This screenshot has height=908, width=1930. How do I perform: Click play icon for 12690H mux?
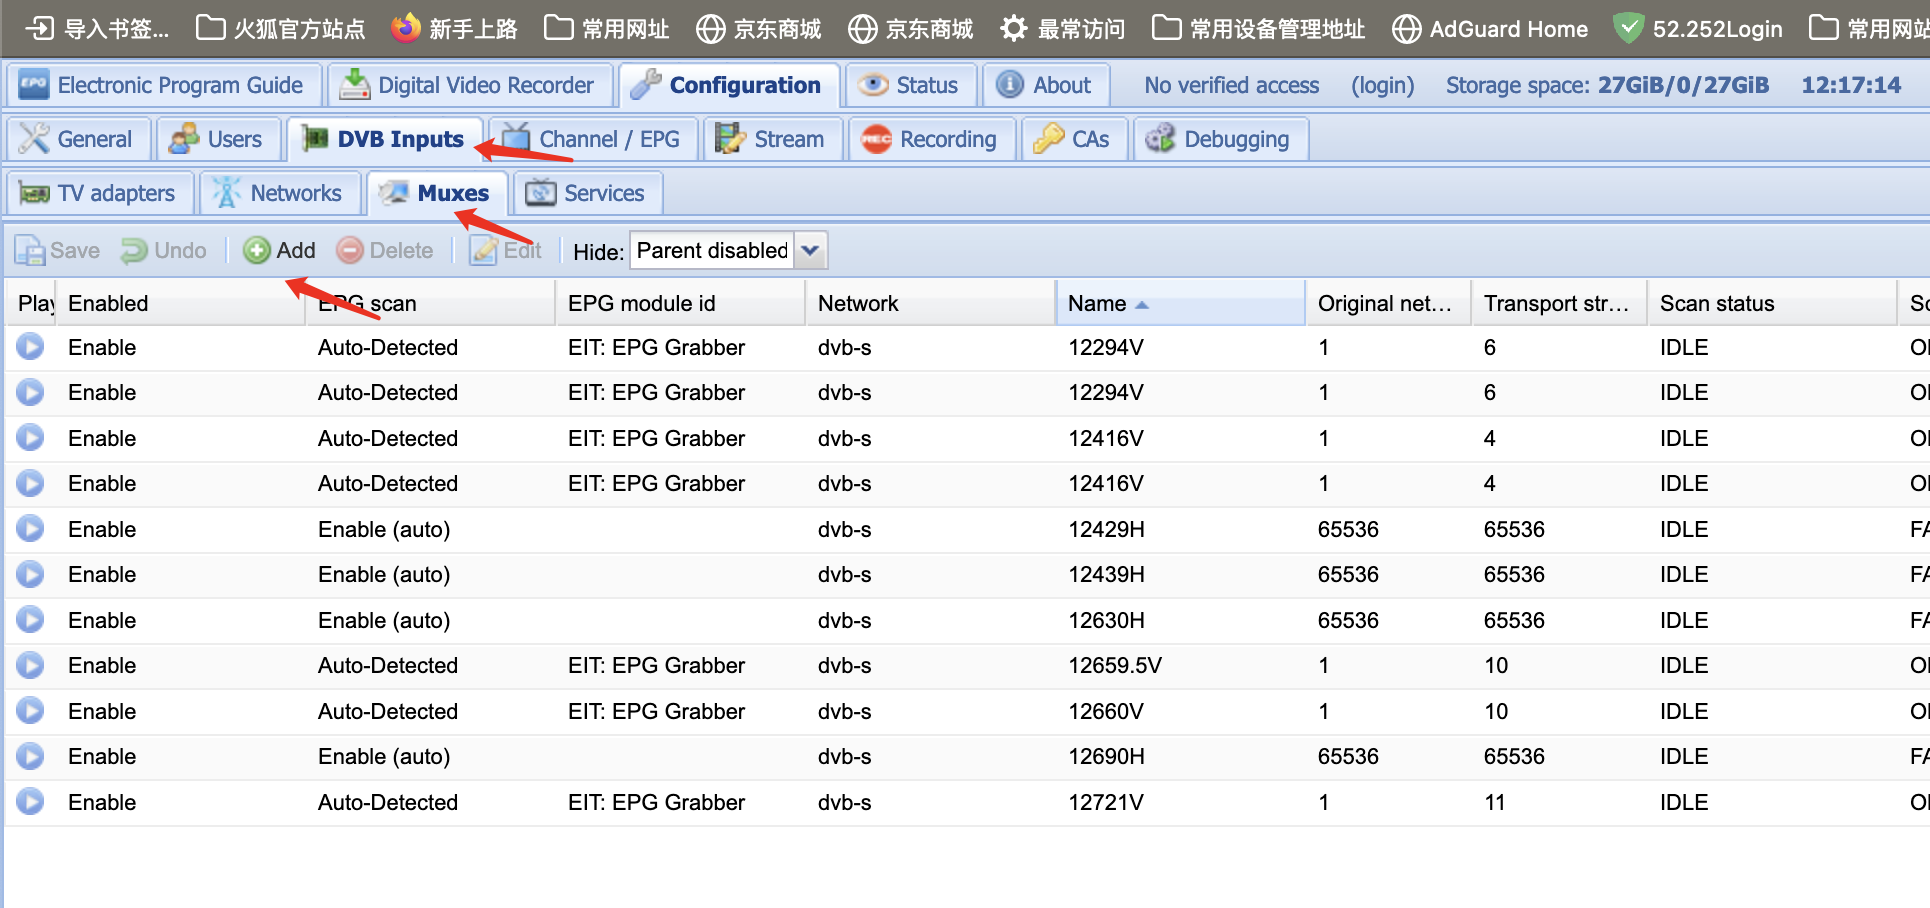point(30,756)
